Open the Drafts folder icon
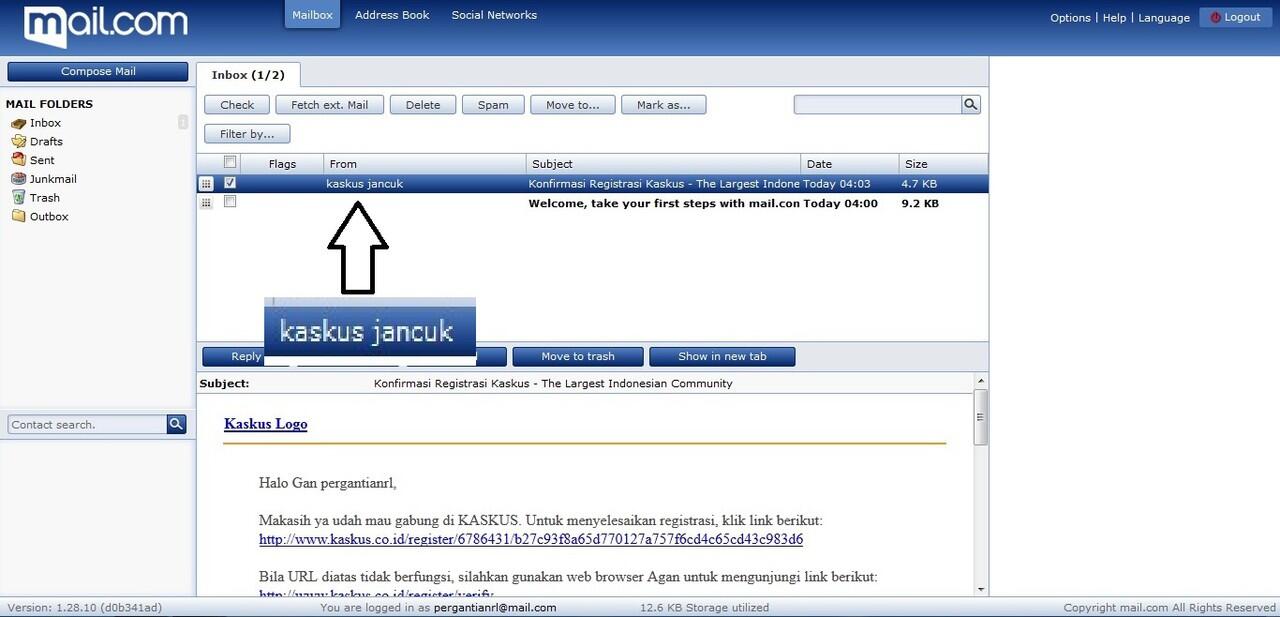The width and height of the screenshot is (1280, 617). 19,141
